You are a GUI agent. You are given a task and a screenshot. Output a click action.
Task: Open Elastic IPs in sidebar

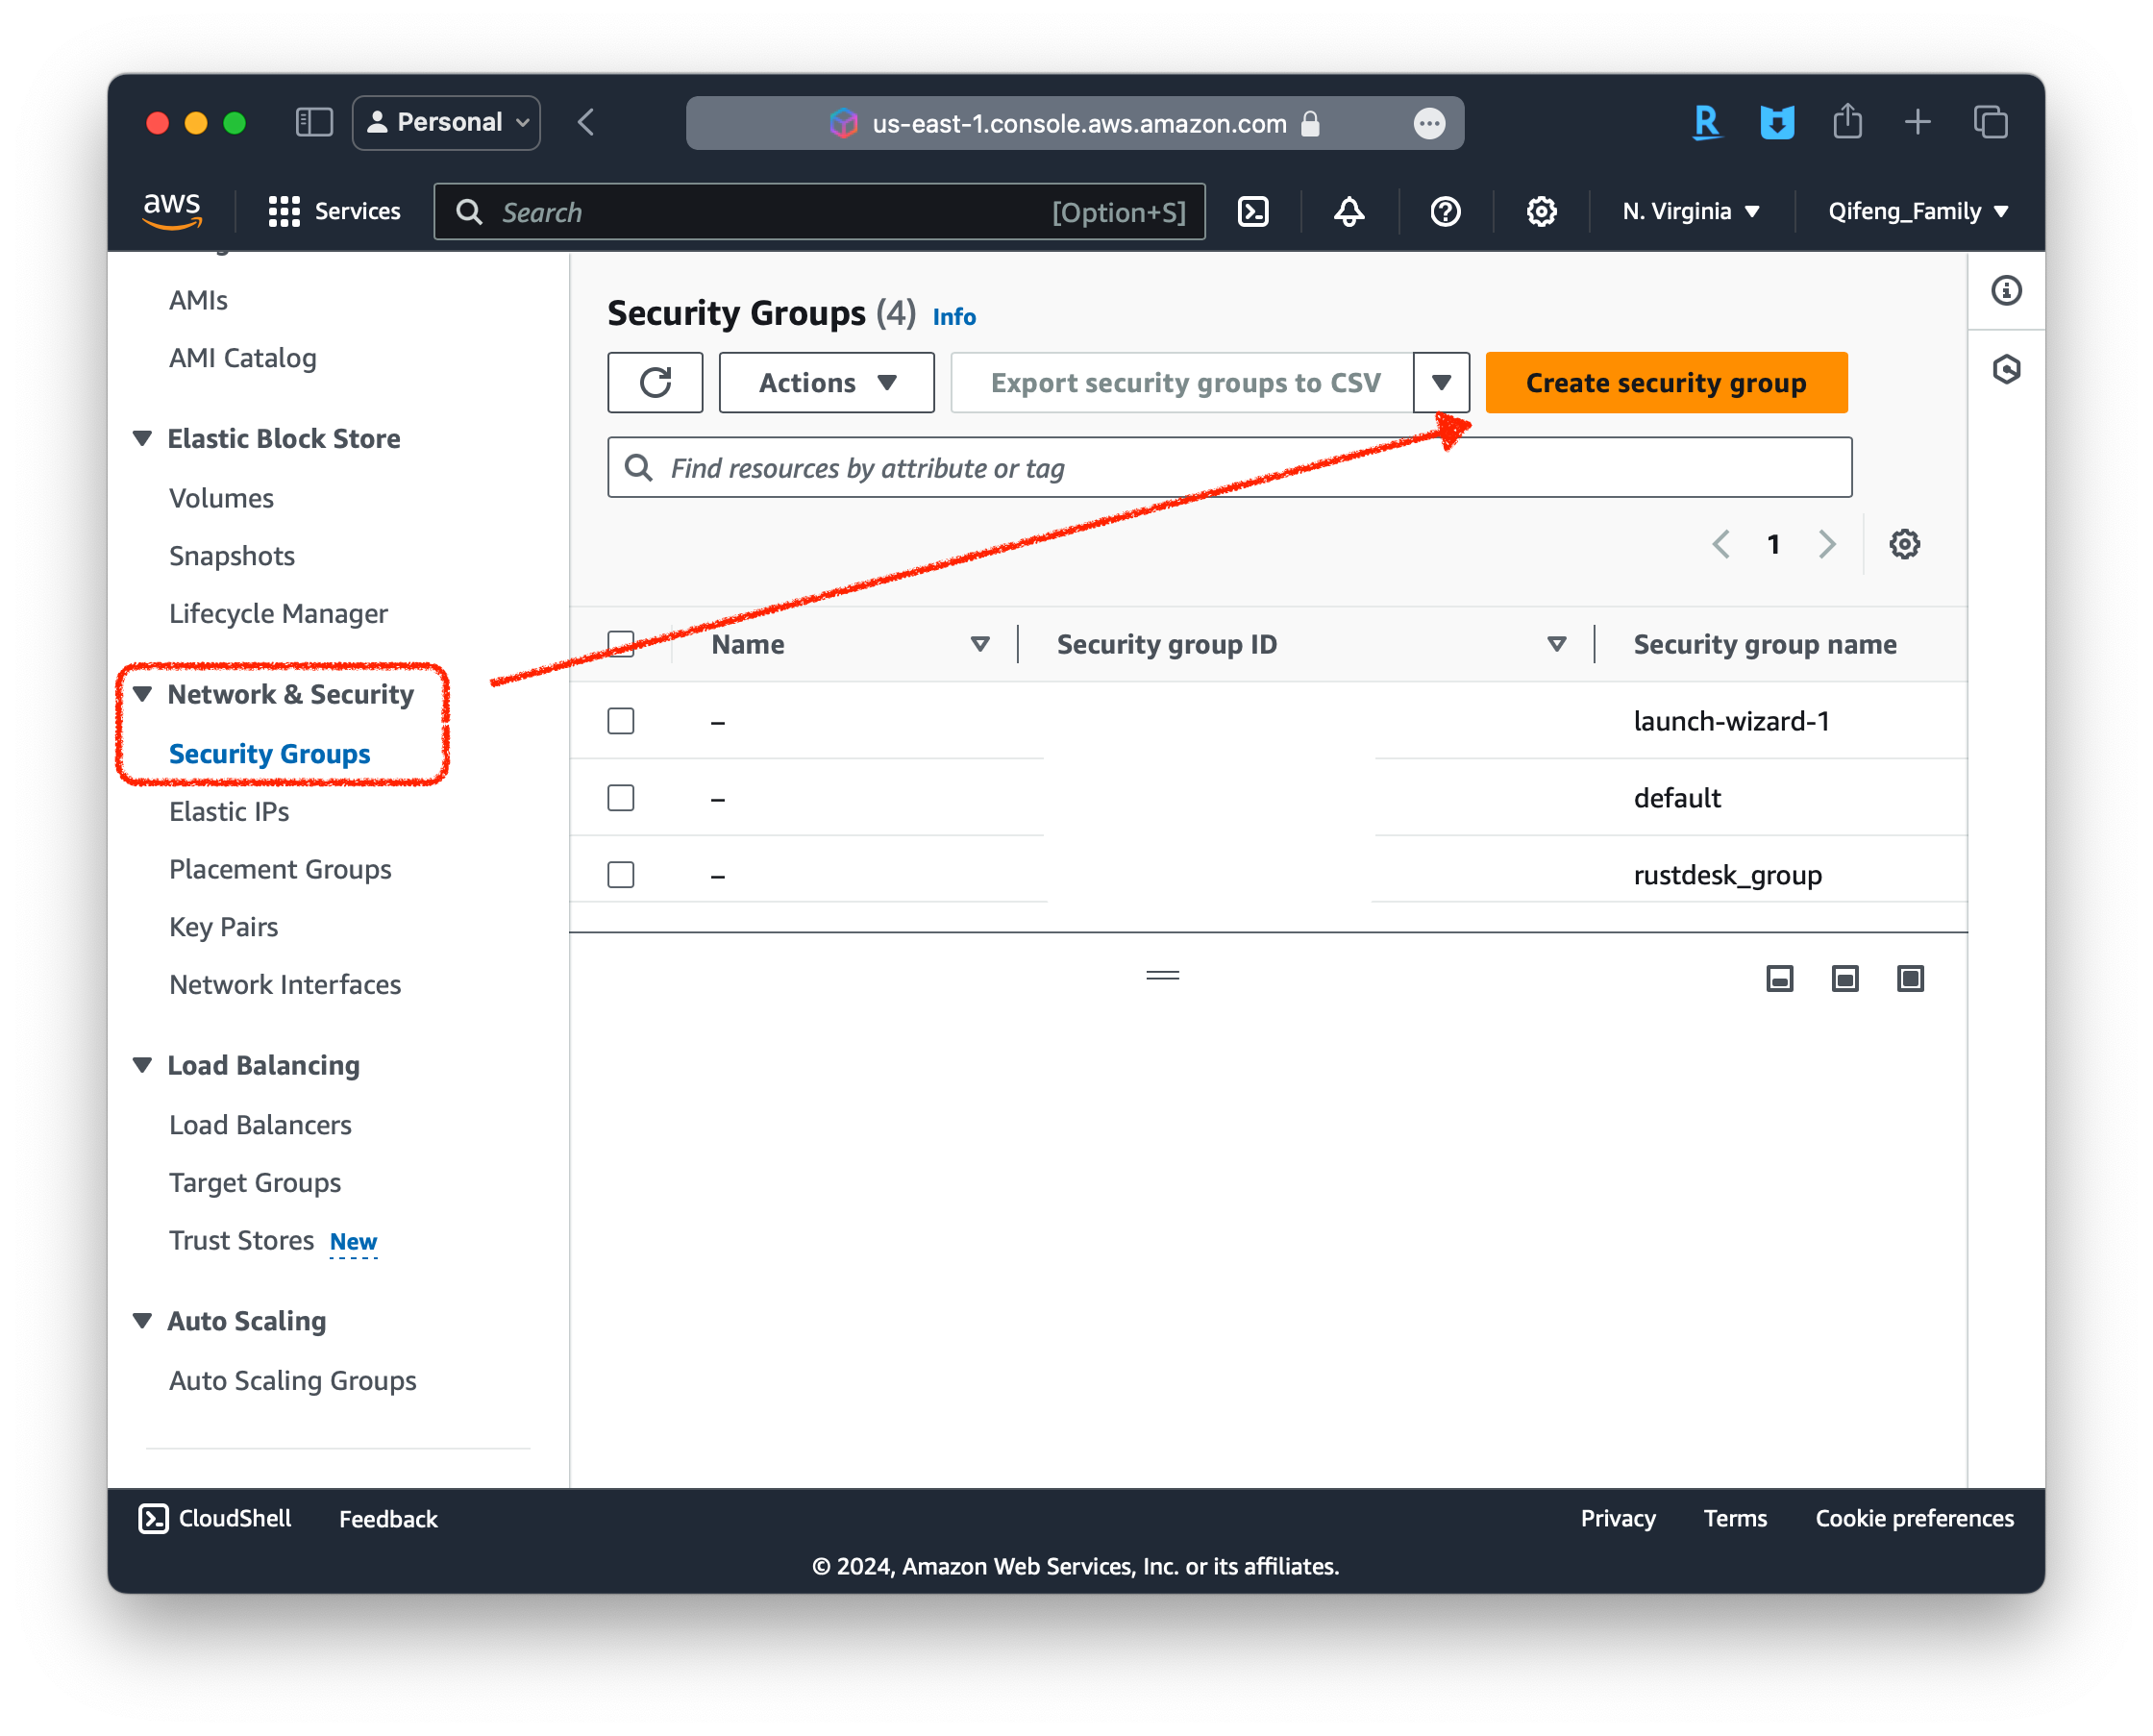click(229, 811)
